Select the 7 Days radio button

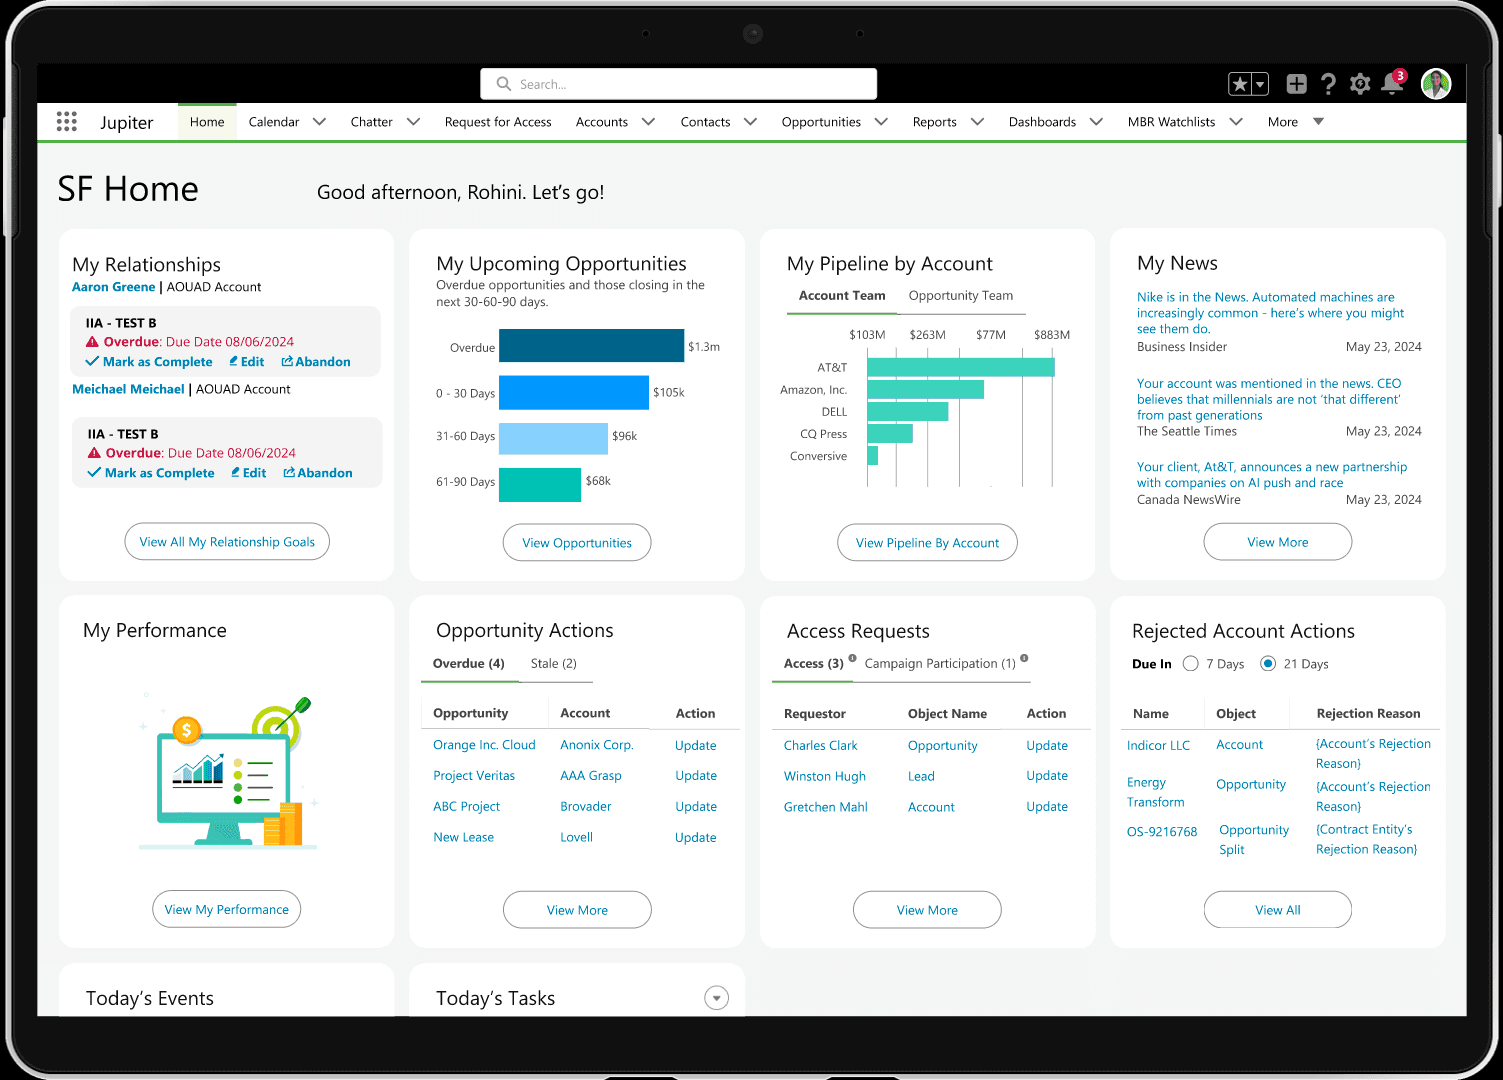point(1190,664)
